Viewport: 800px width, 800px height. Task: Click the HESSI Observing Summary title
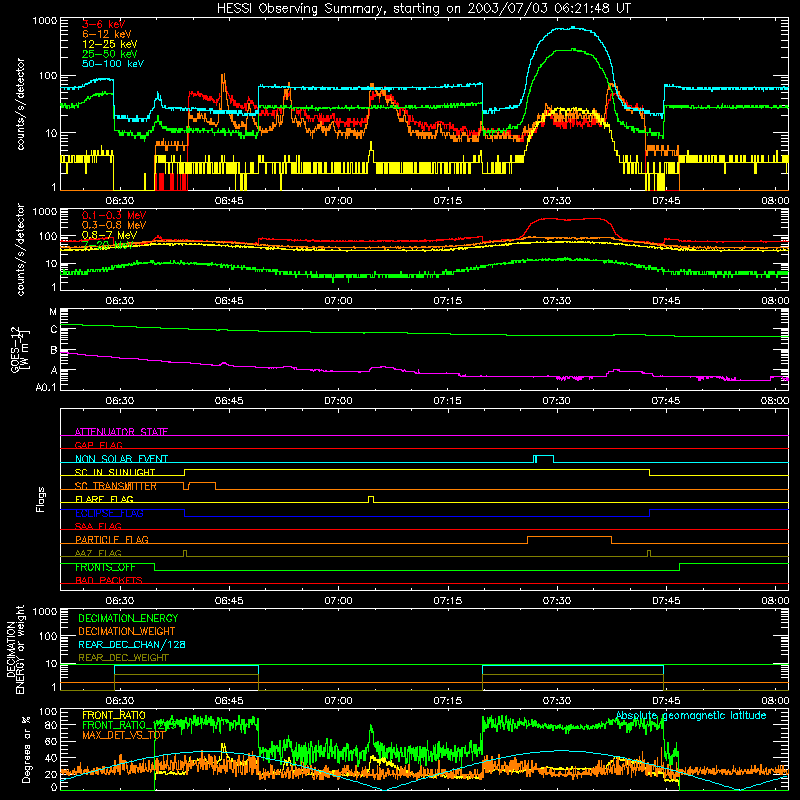click(423, 8)
